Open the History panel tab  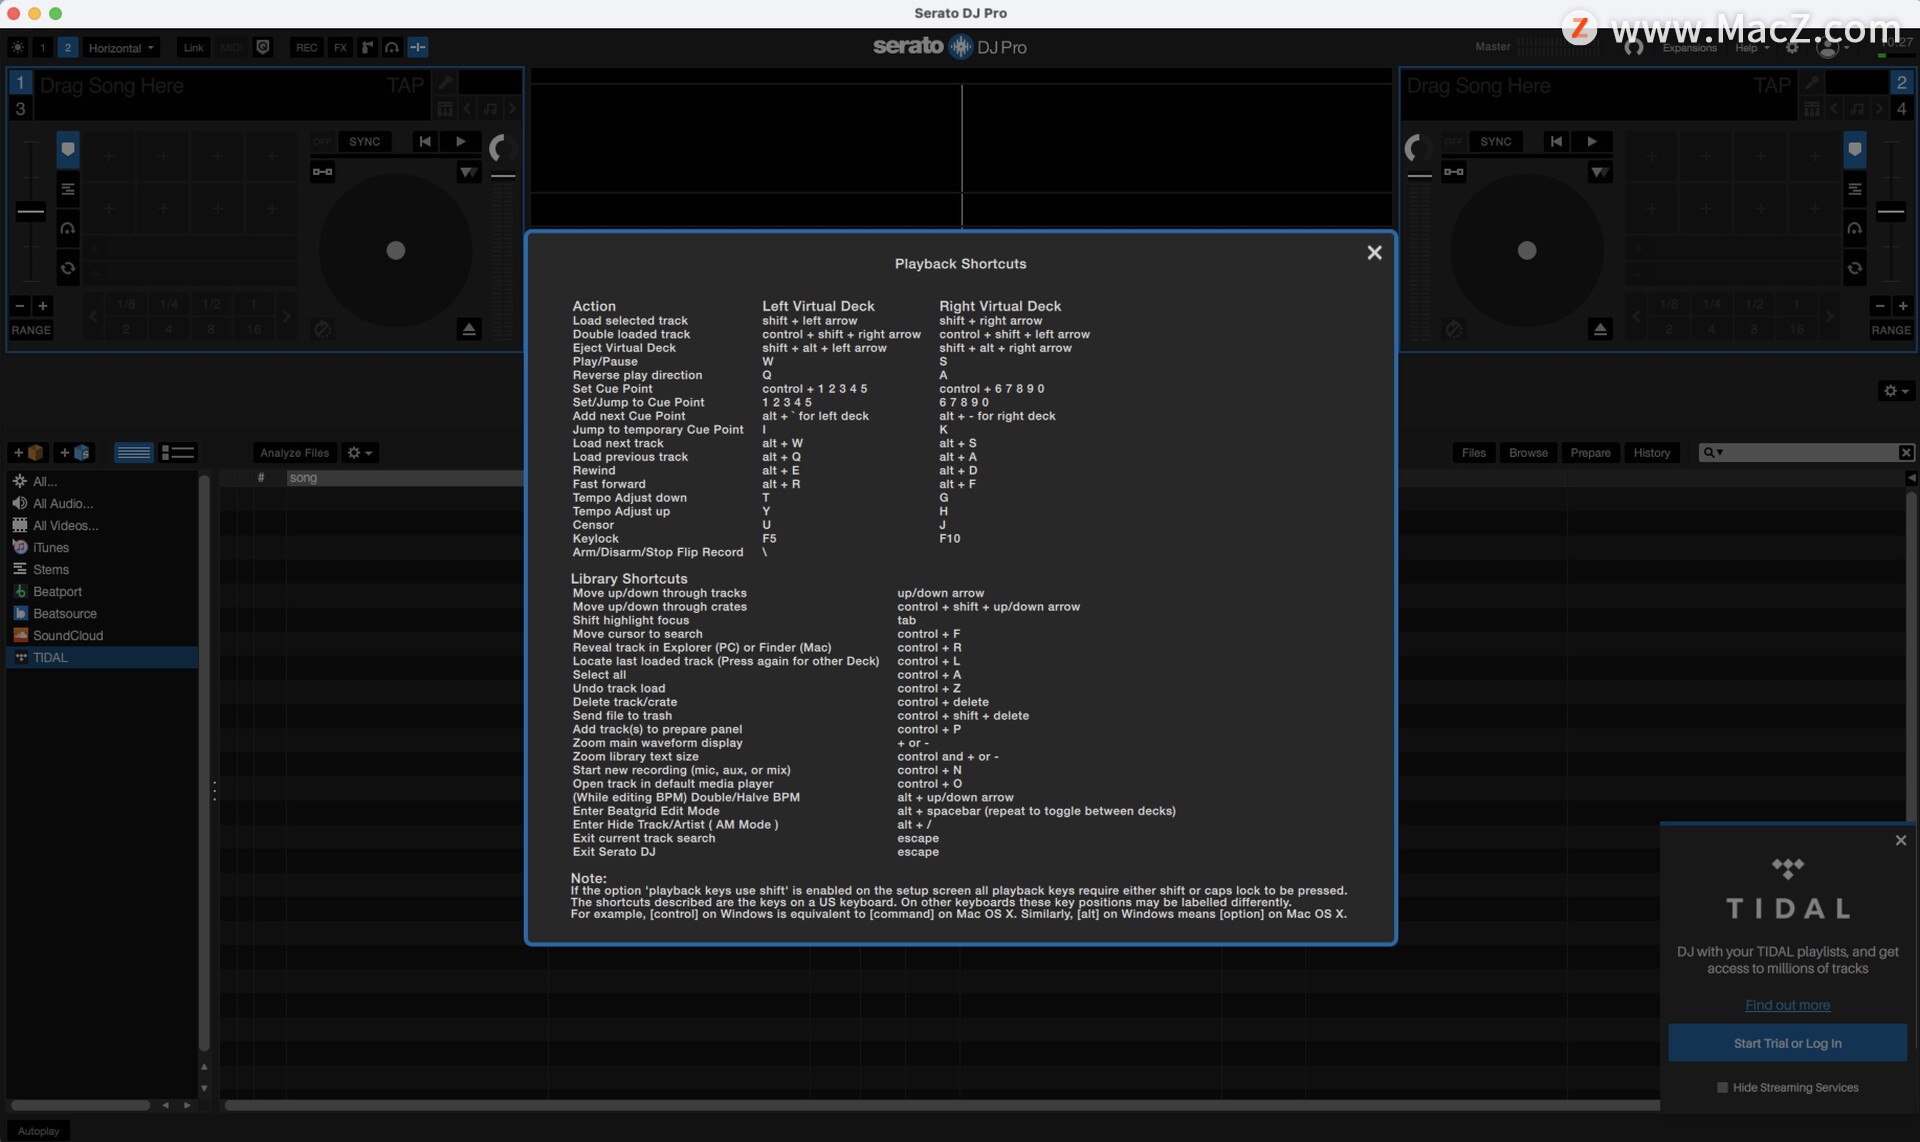coord(1651,453)
